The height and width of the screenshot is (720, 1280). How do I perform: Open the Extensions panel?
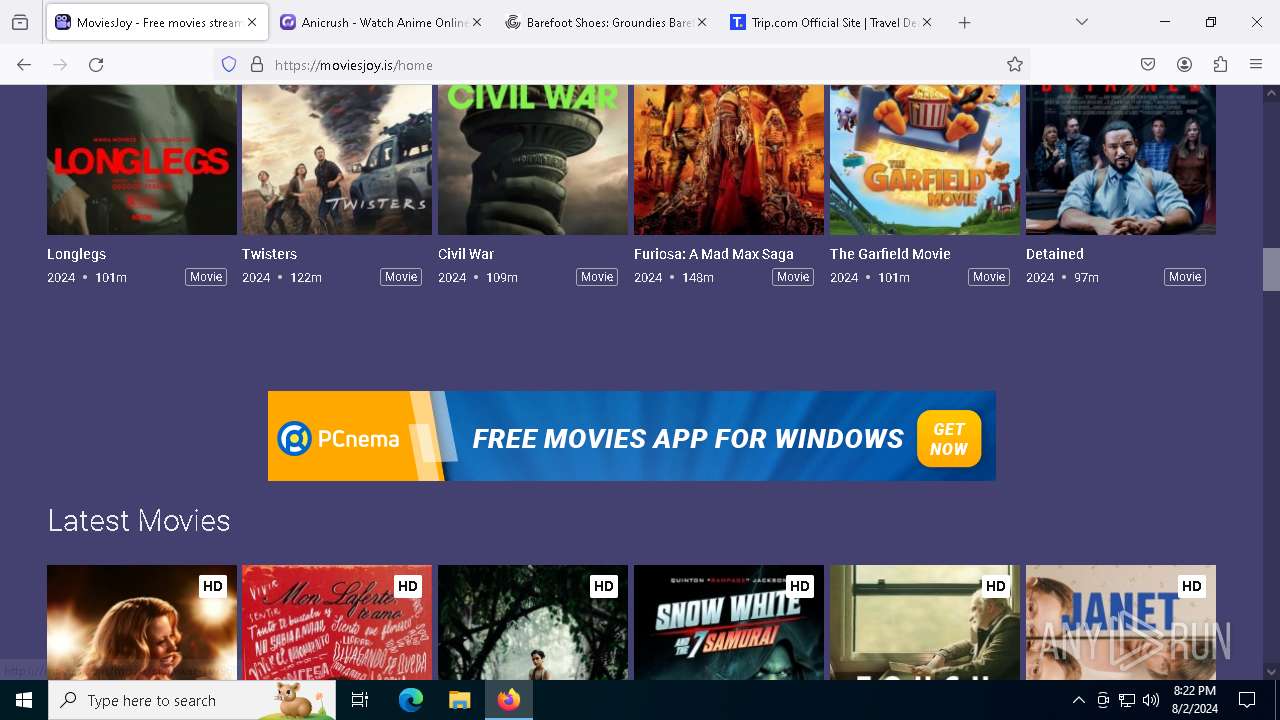(x=1220, y=65)
